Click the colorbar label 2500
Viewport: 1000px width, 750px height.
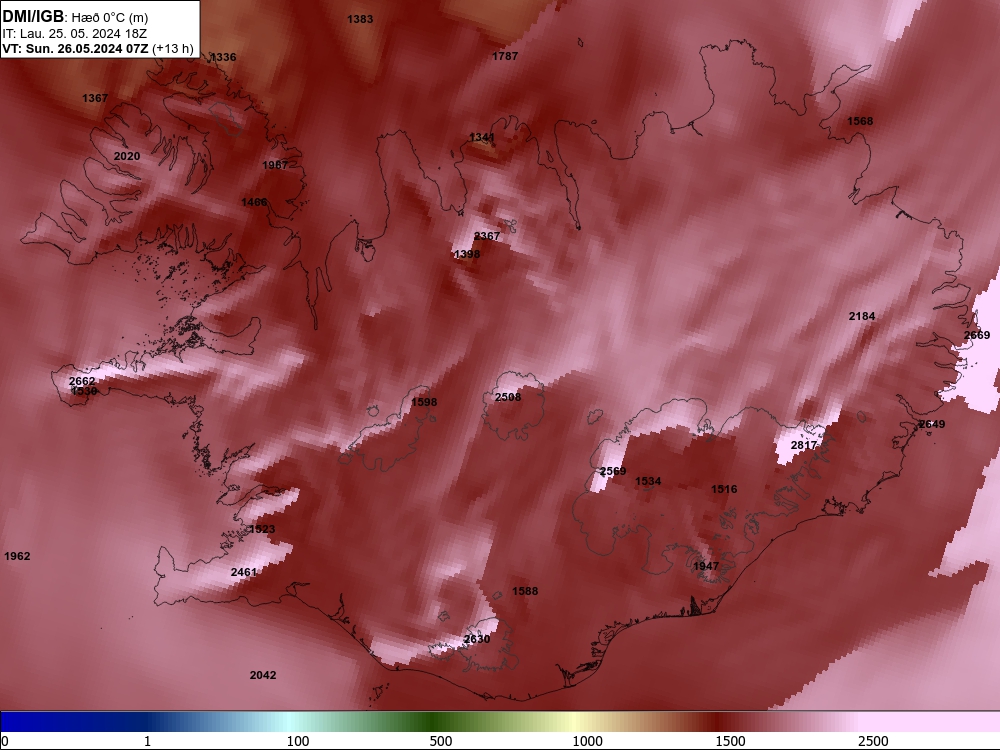(873, 741)
